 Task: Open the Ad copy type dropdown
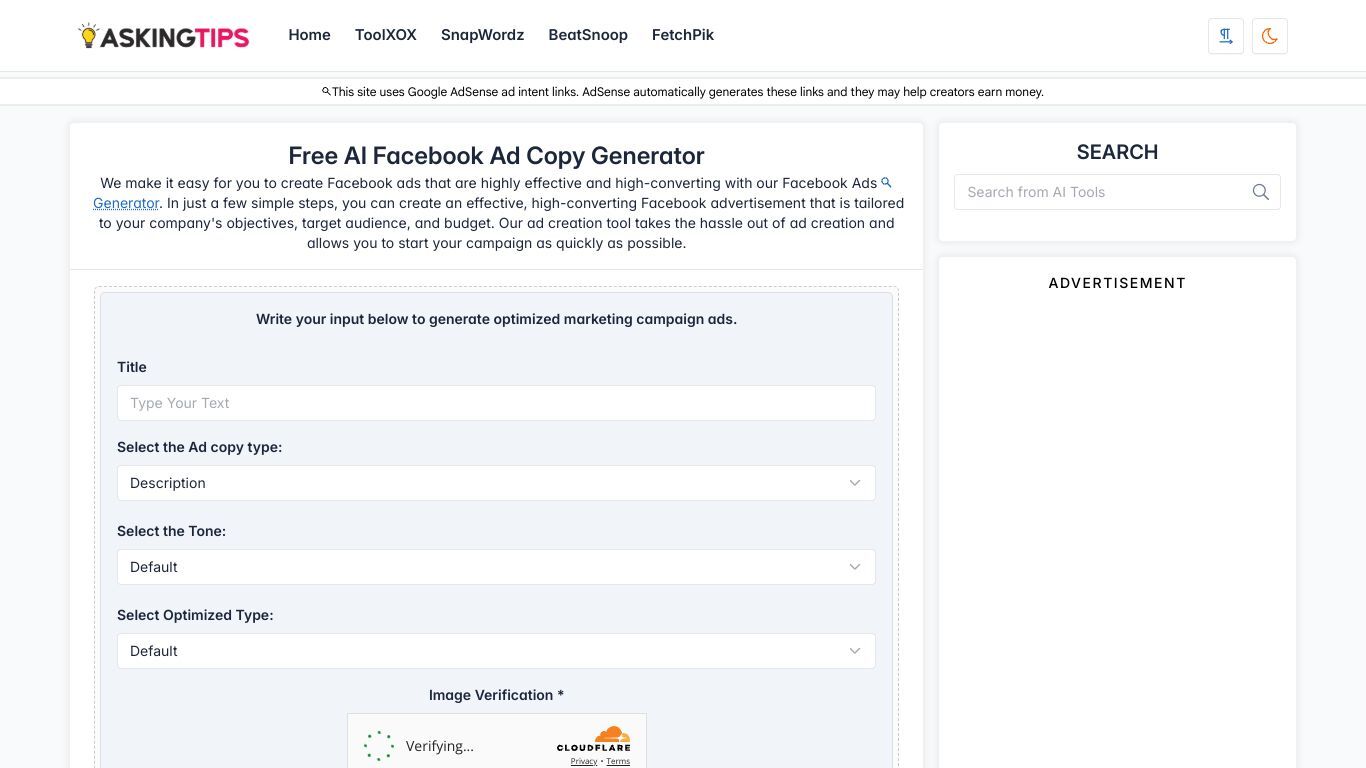[x=496, y=483]
